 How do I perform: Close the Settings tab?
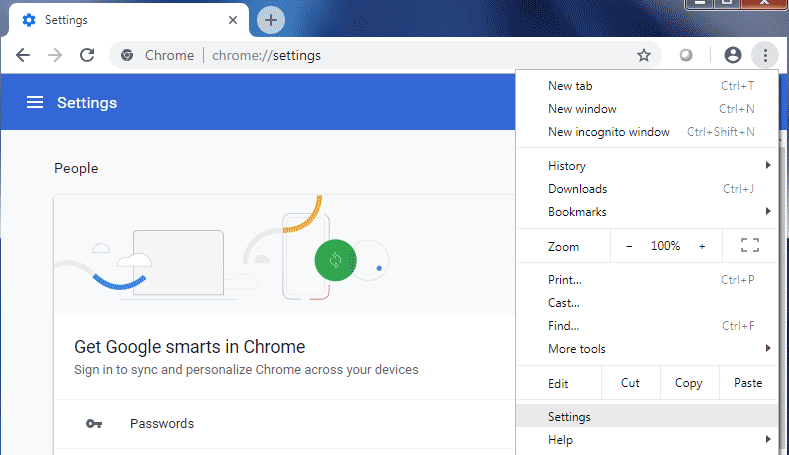click(x=232, y=20)
